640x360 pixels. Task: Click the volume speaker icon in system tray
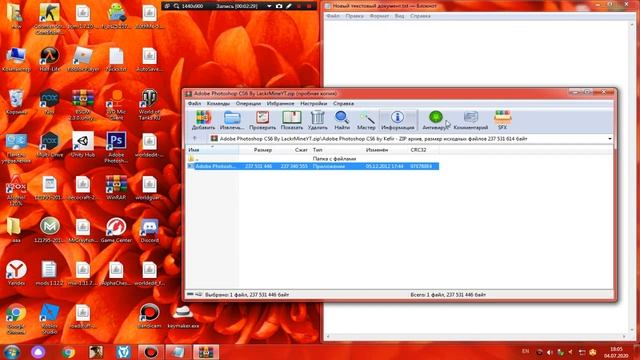(550, 352)
